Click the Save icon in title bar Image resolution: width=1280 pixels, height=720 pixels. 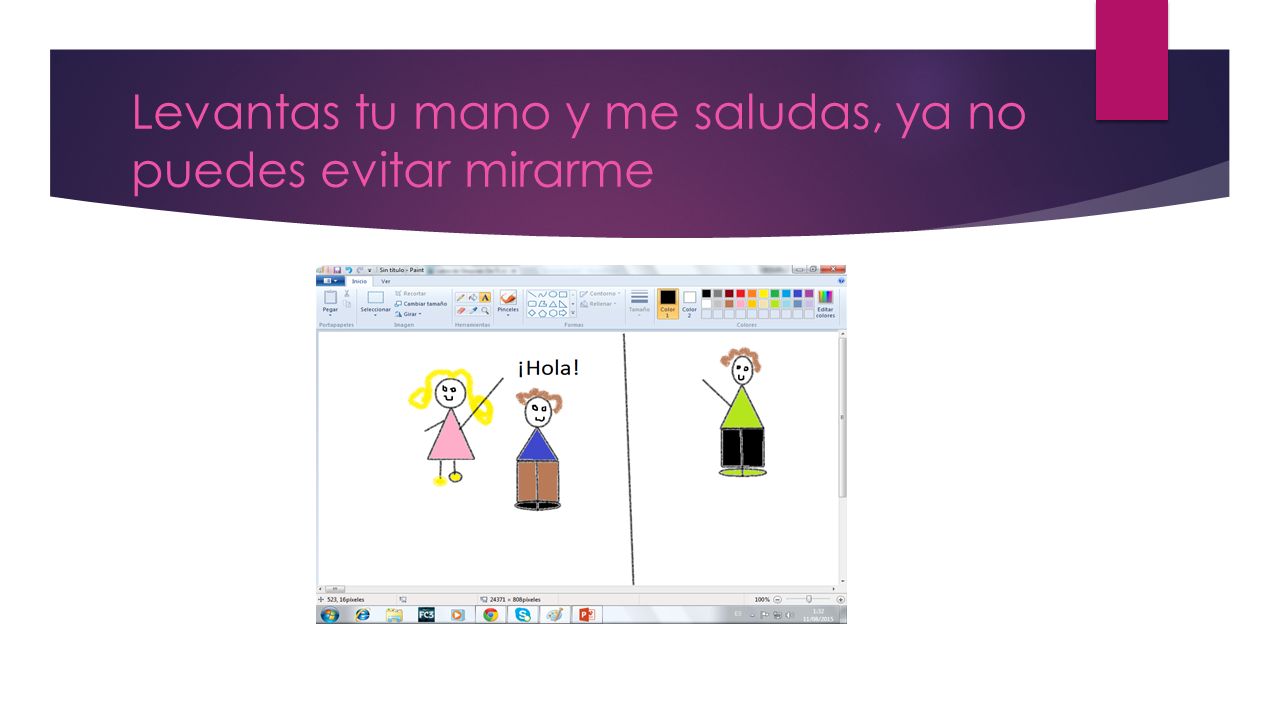click(x=337, y=270)
